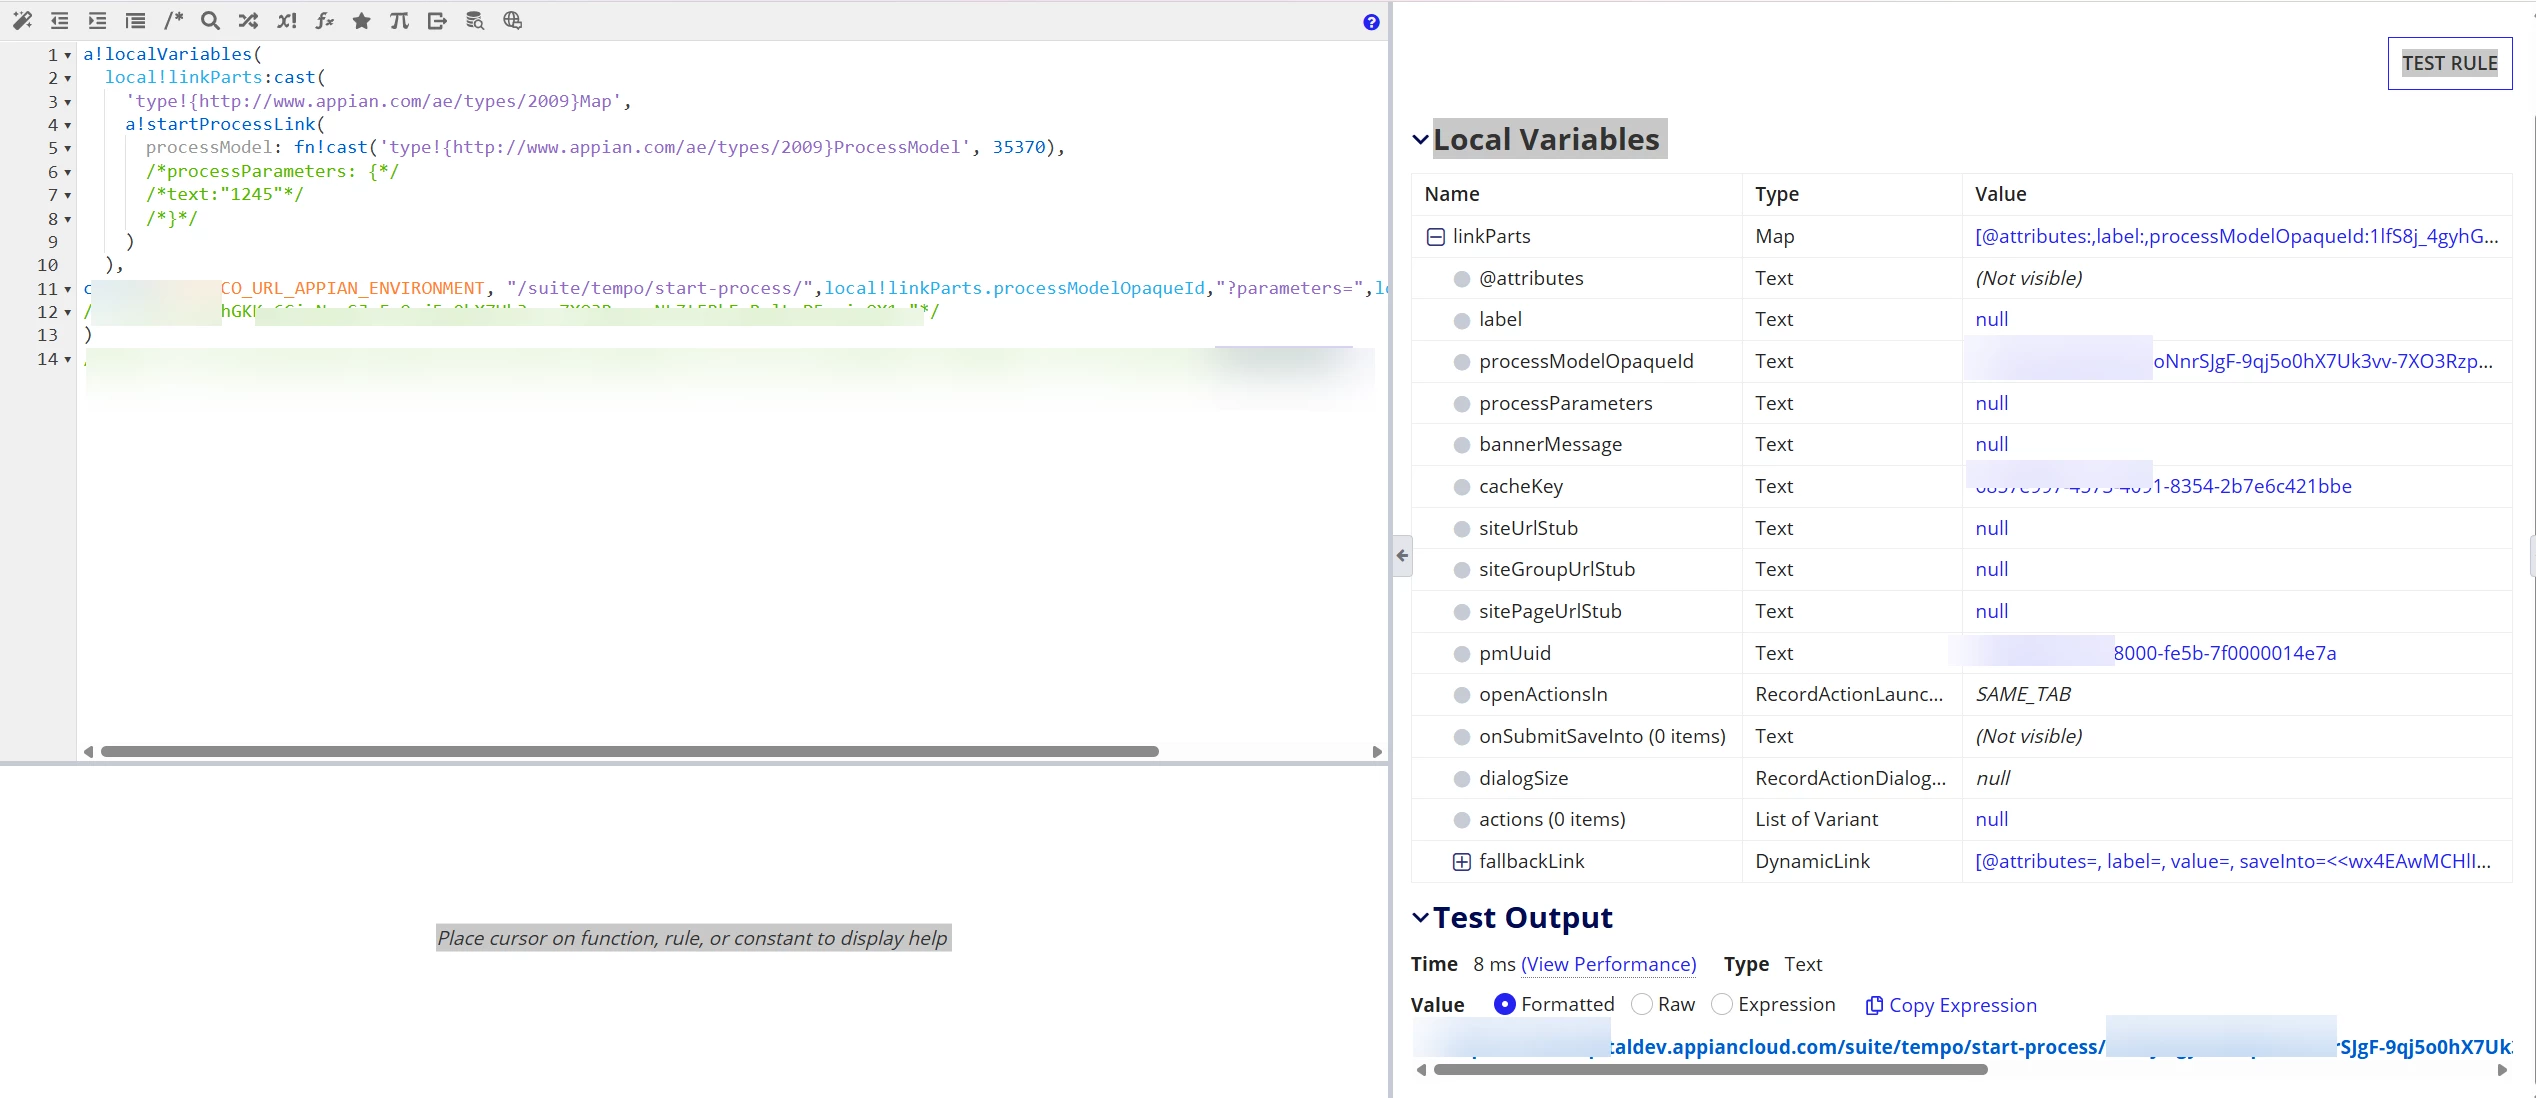
Task: Fold code at line 4
Action: [68, 125]
